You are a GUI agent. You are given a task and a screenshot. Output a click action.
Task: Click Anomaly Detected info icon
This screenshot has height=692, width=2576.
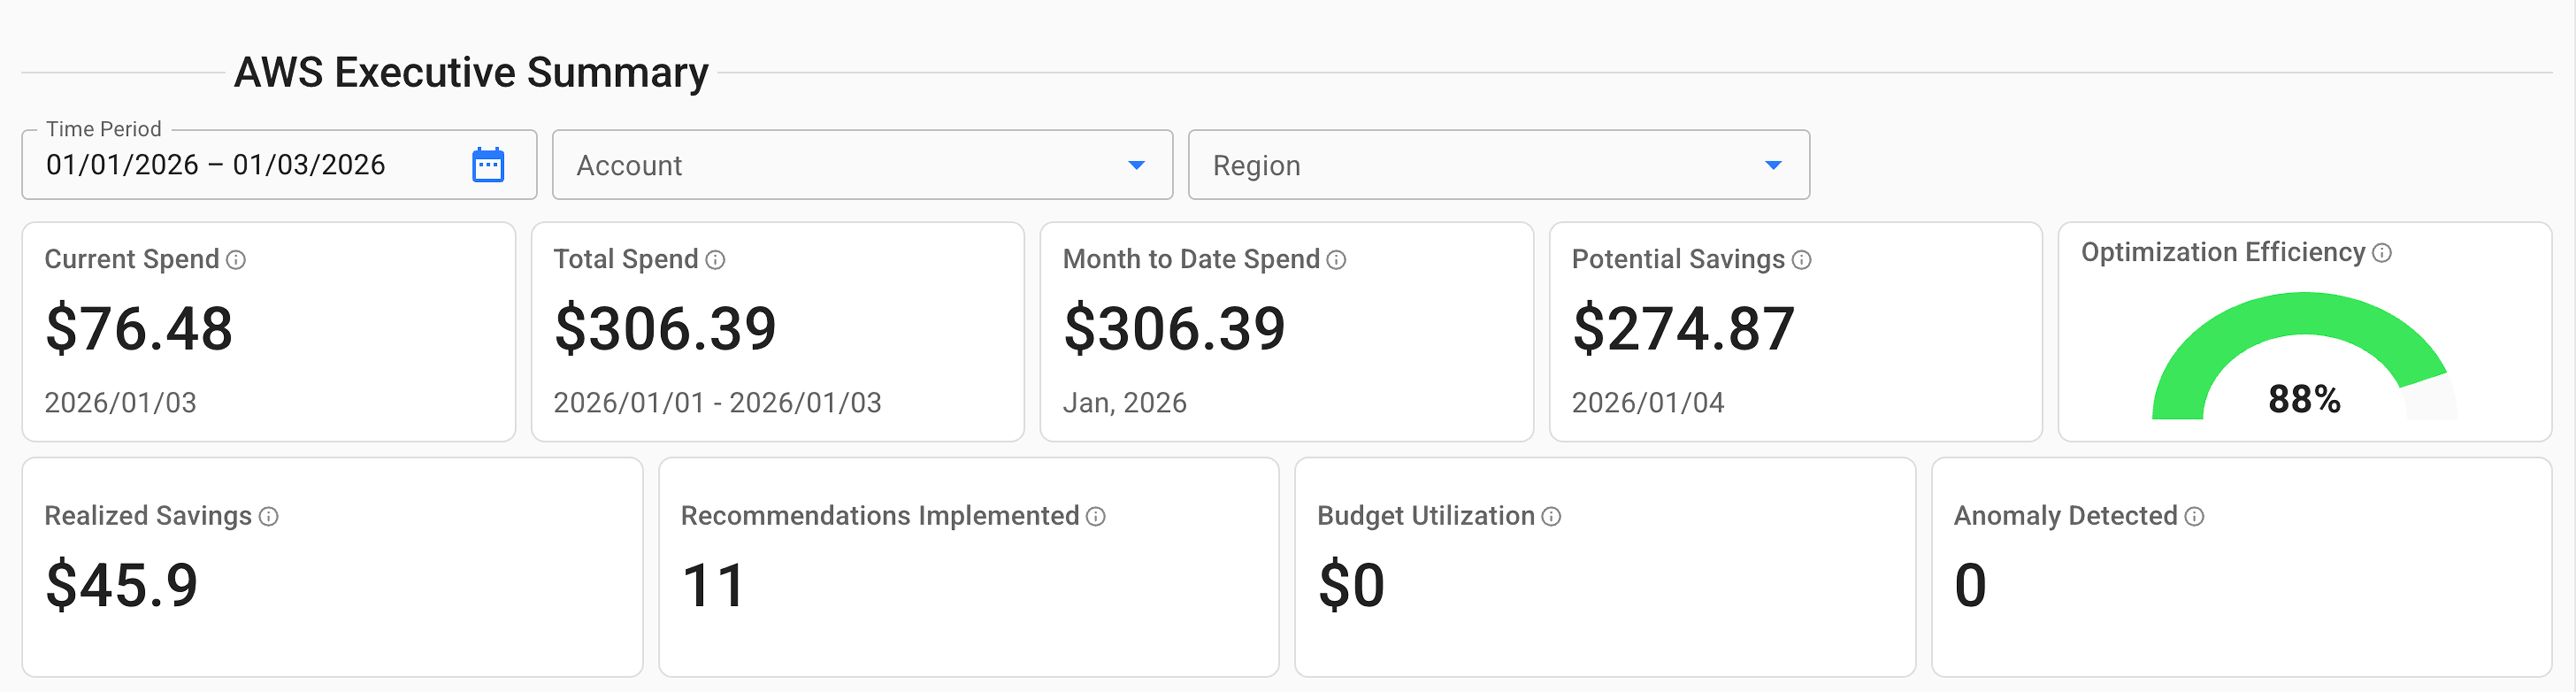click(x=2194, y=516)
